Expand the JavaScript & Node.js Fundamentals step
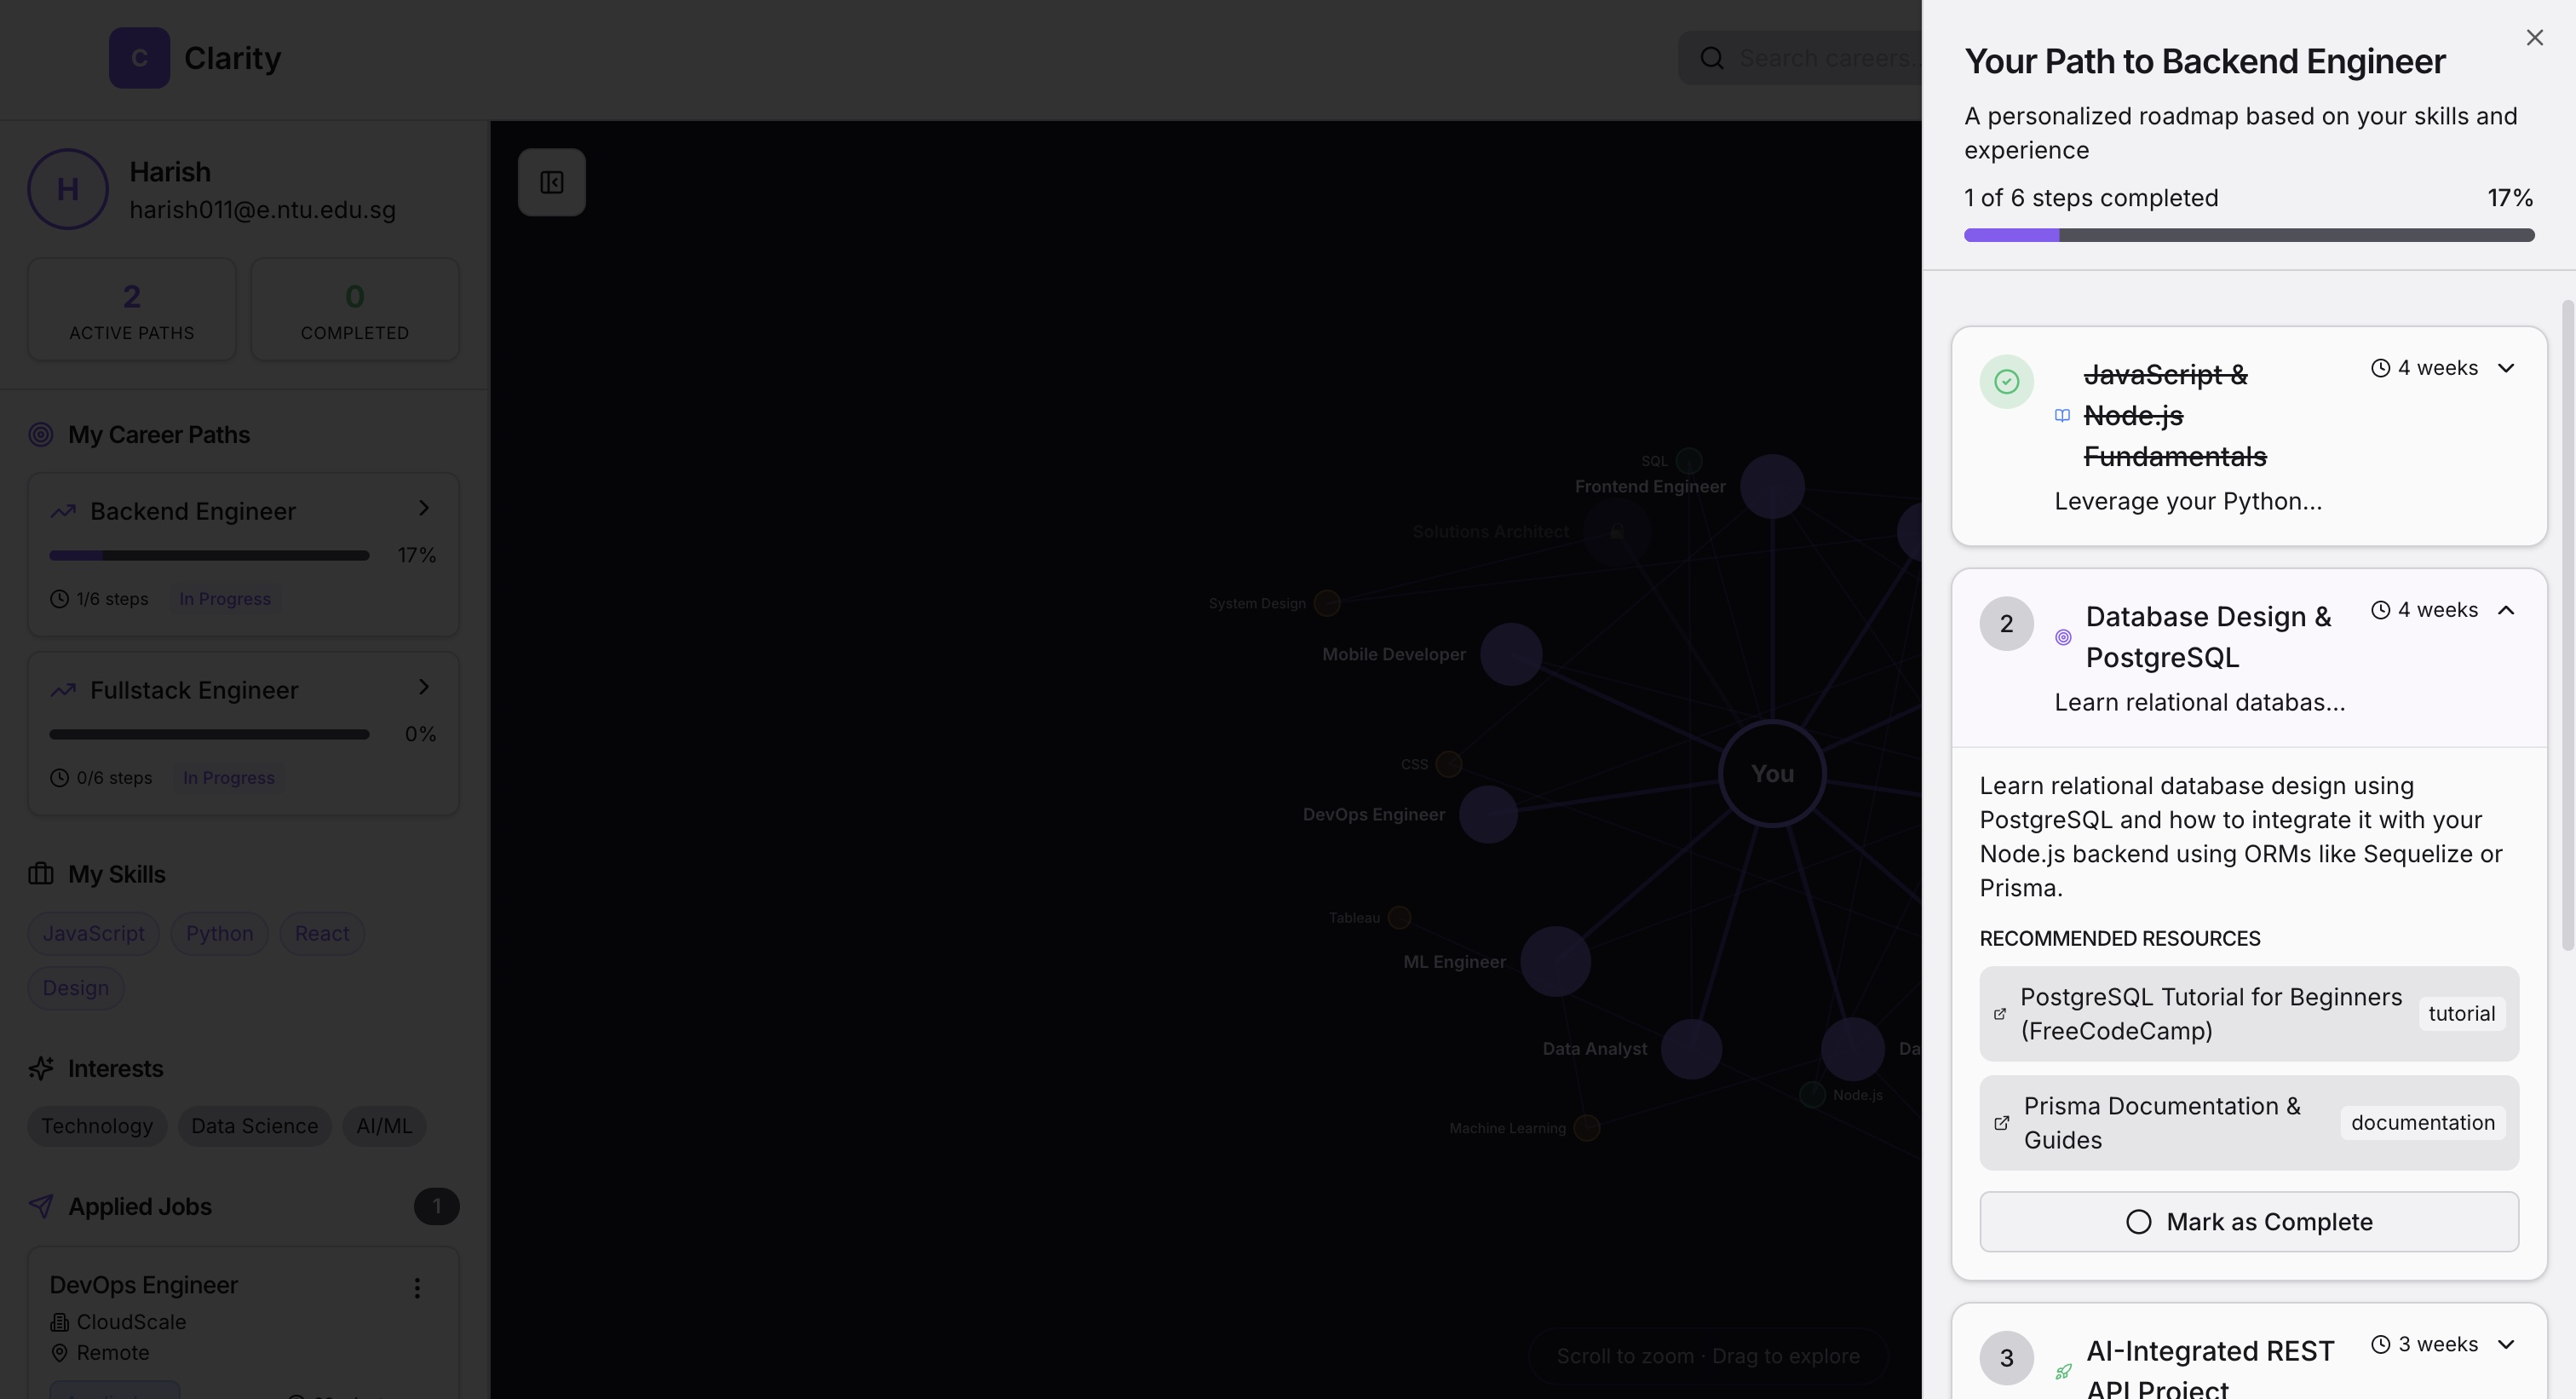The height and width of the screenshot is (1399, 2576). tap(2505, 368)
